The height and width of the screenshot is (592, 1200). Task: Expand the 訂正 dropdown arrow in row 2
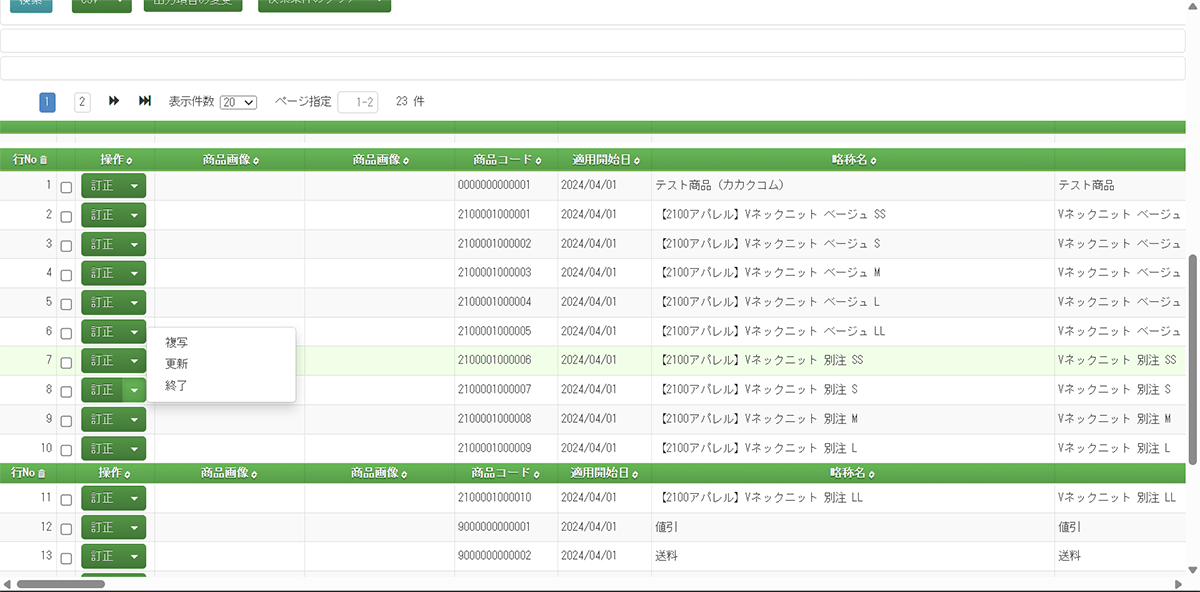[x=134, y=216]
